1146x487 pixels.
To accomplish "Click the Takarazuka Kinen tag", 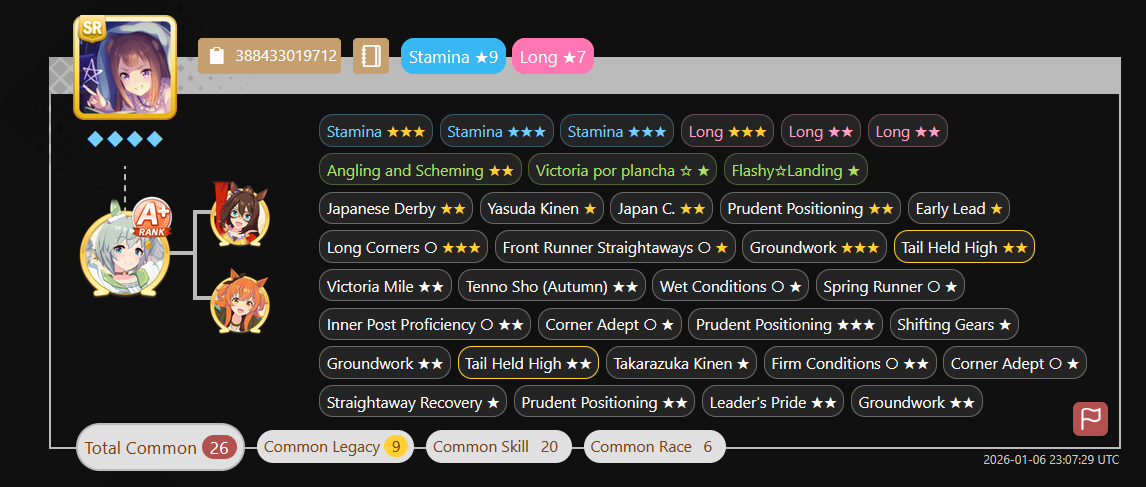I will pos(681,363).
